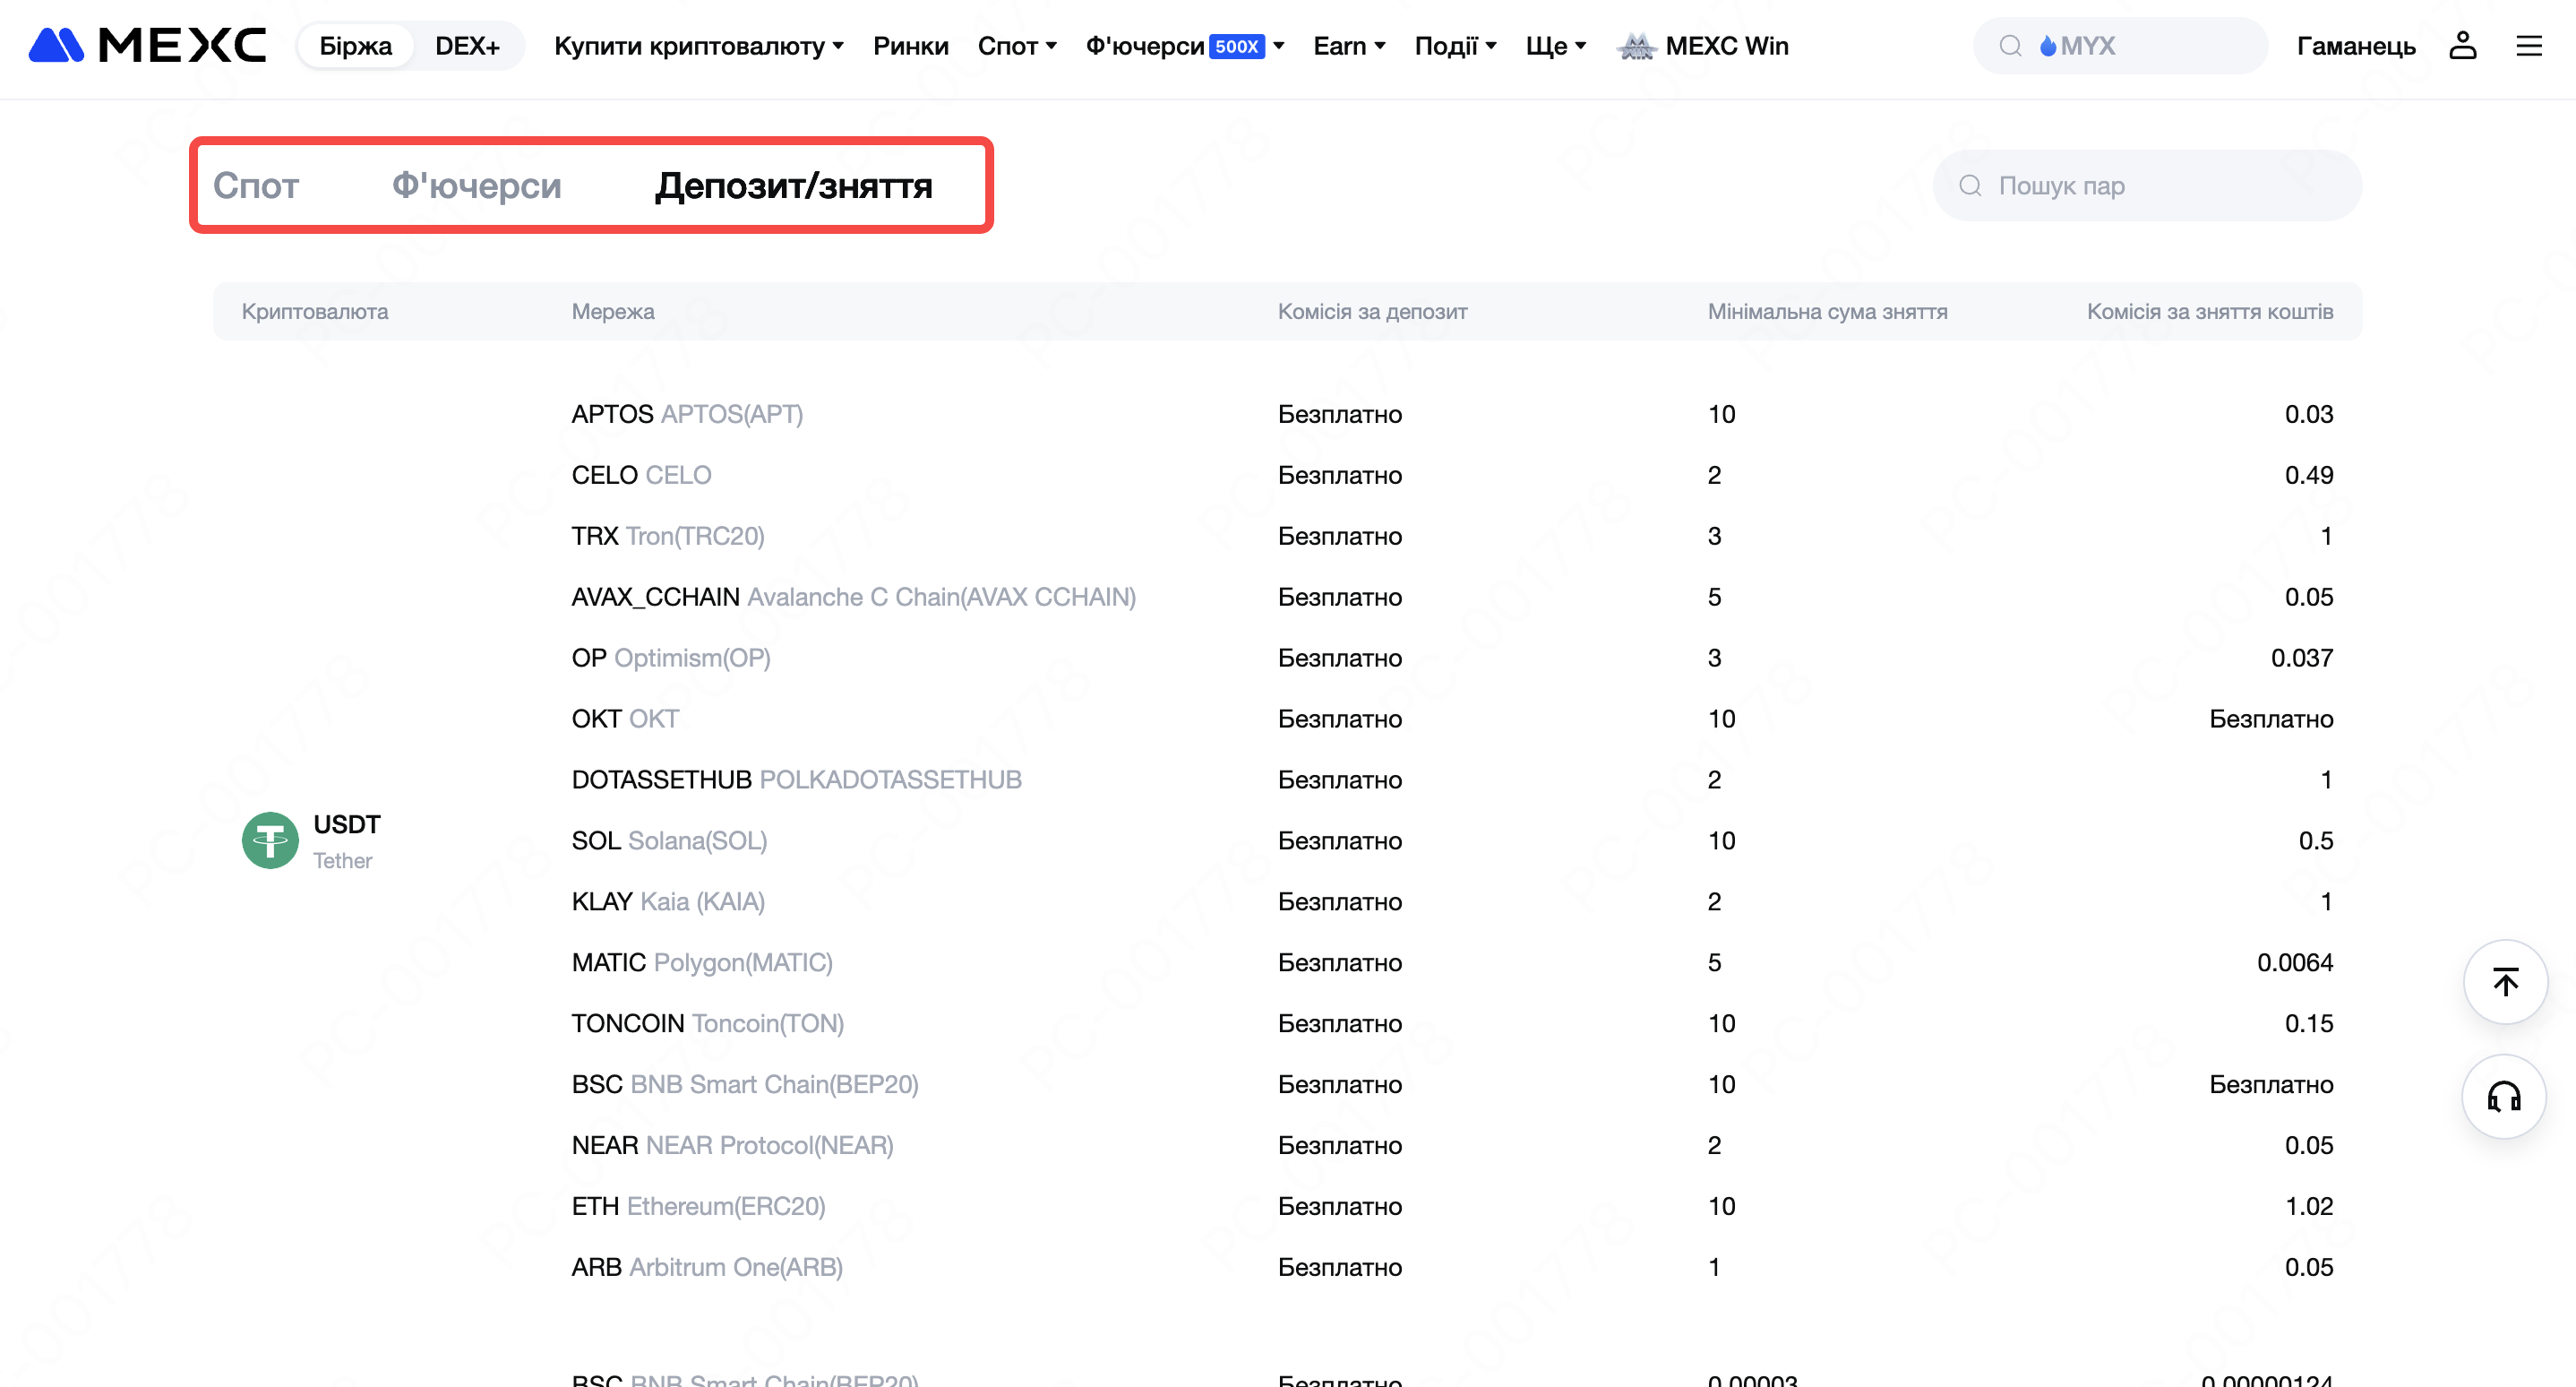Open the Ф'ючерси 500X menu
Screen dimensions: 2576x1387
pyautogui.click(x=1184, y=46)
